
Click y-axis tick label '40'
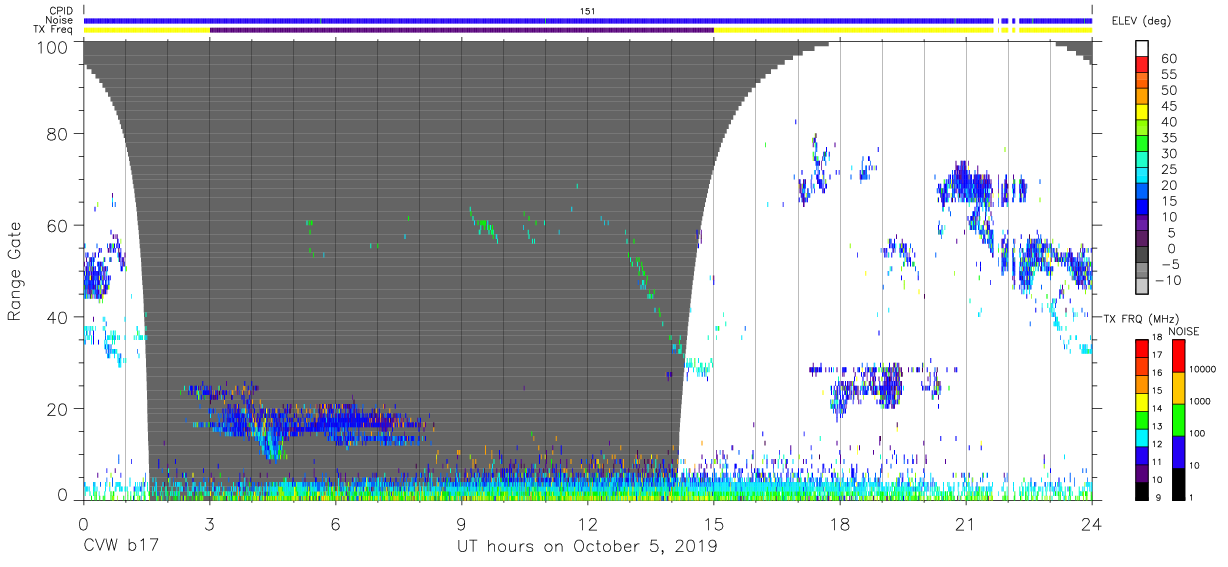point(58,317)
